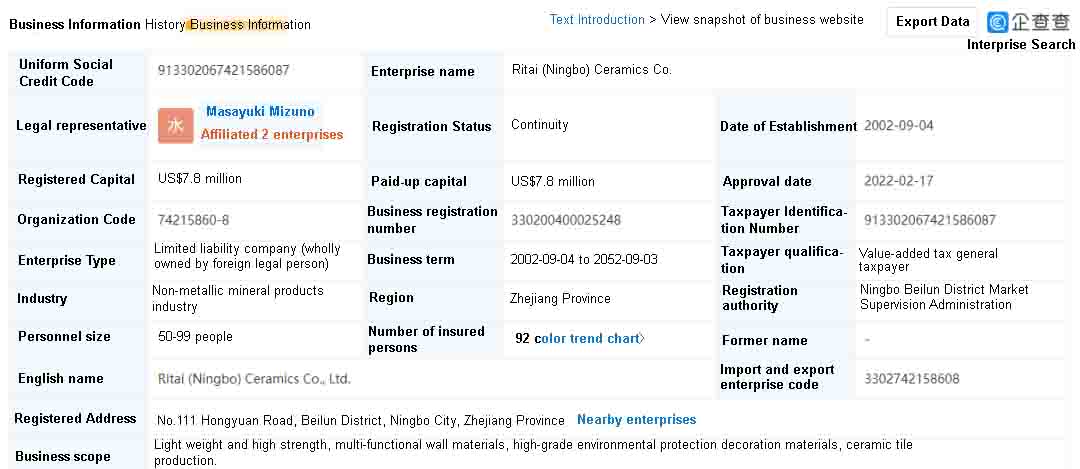Open the Nearby enterprises link

[636, 419]
